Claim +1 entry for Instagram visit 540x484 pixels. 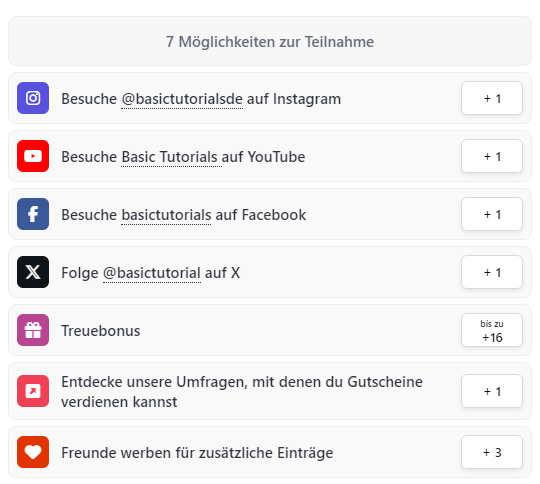click(492, 98)
